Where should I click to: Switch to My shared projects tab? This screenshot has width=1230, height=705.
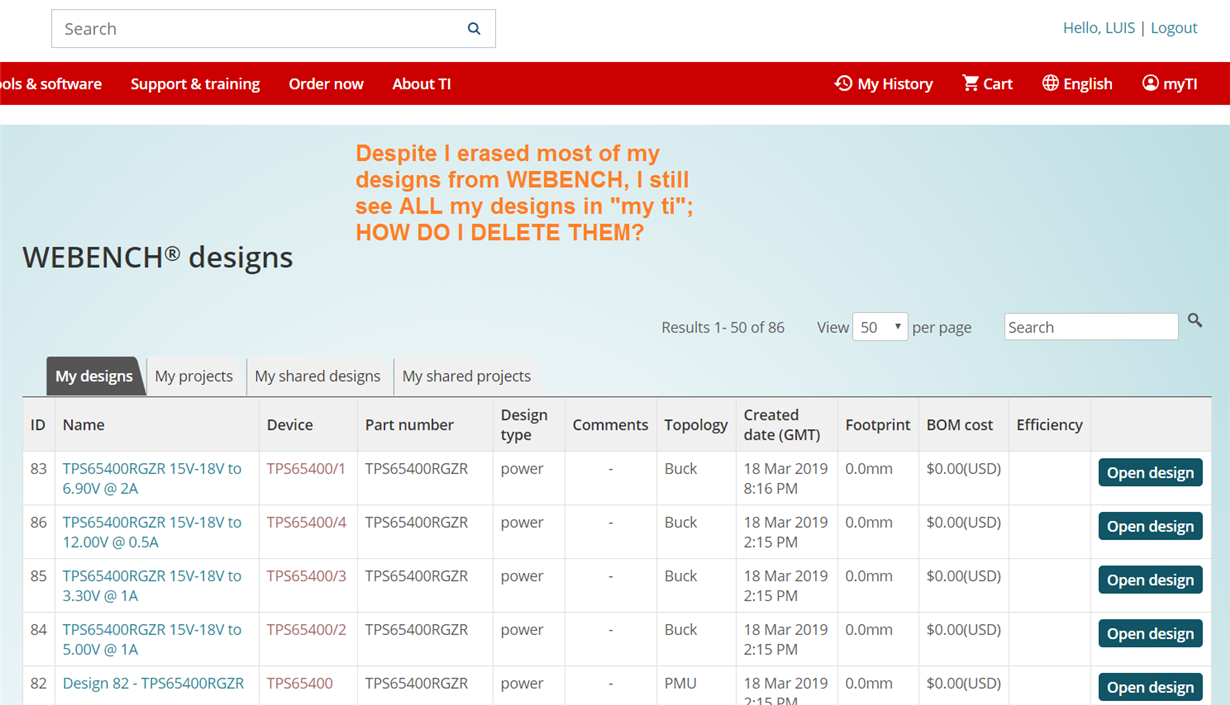pos(467,376)
